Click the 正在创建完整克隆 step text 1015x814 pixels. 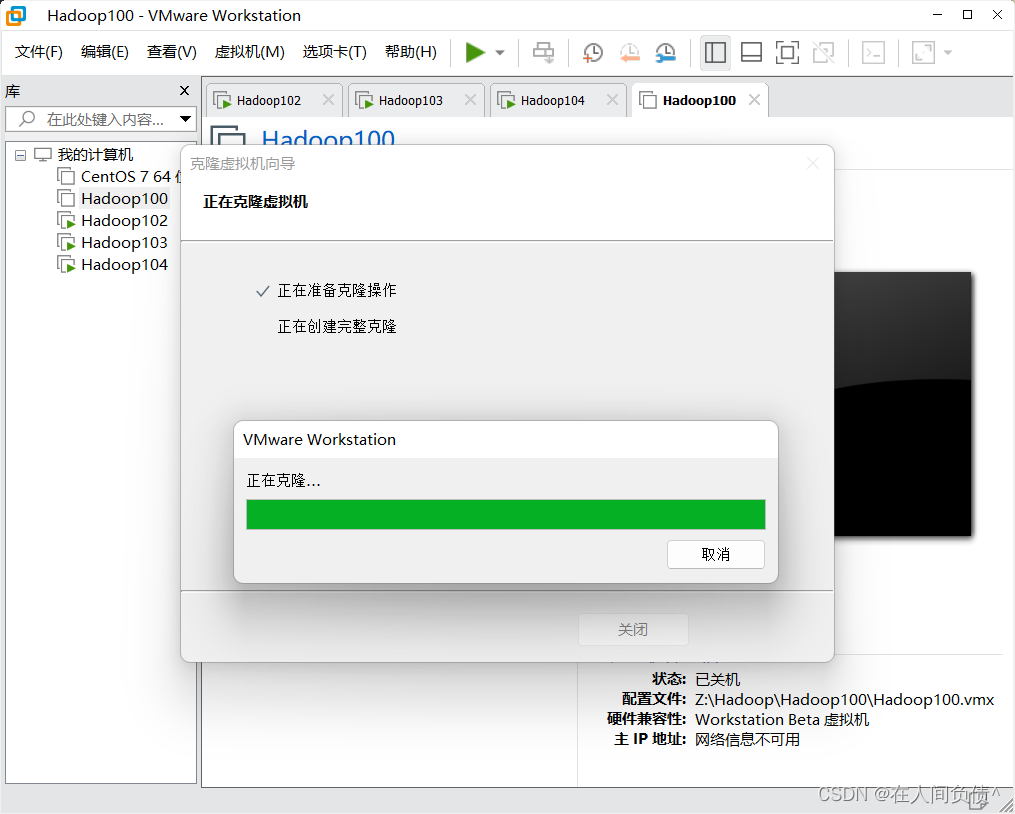coord(337,326)
